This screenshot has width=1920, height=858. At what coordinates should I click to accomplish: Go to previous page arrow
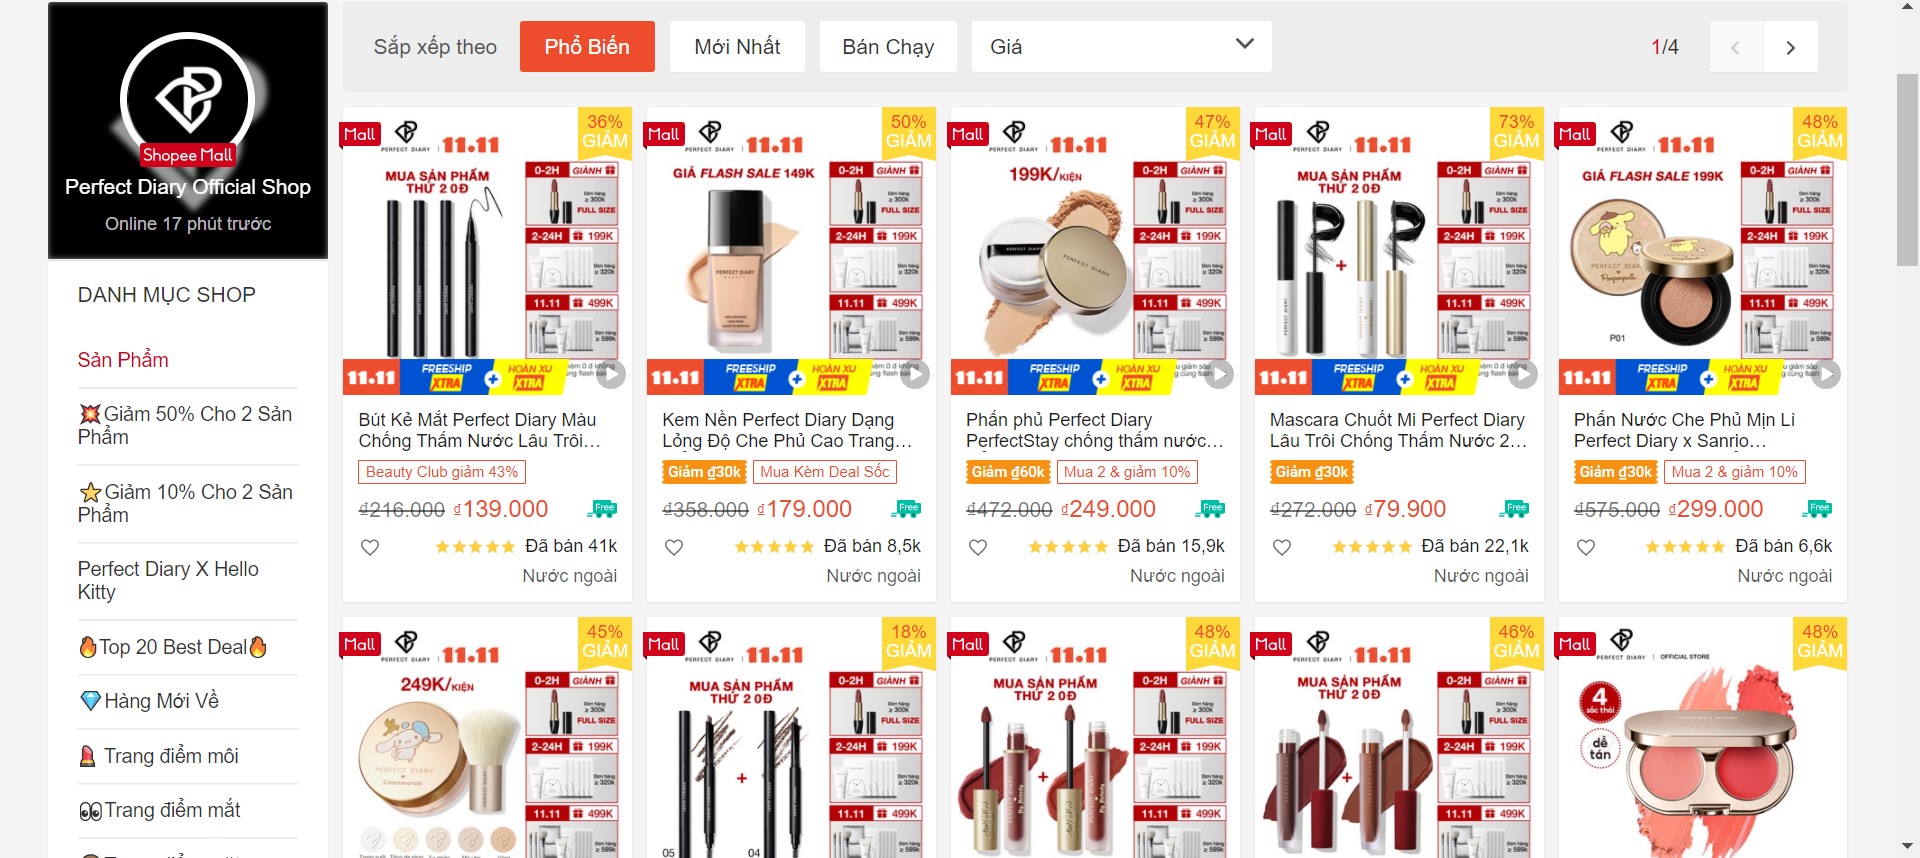tap(1736, 47)
